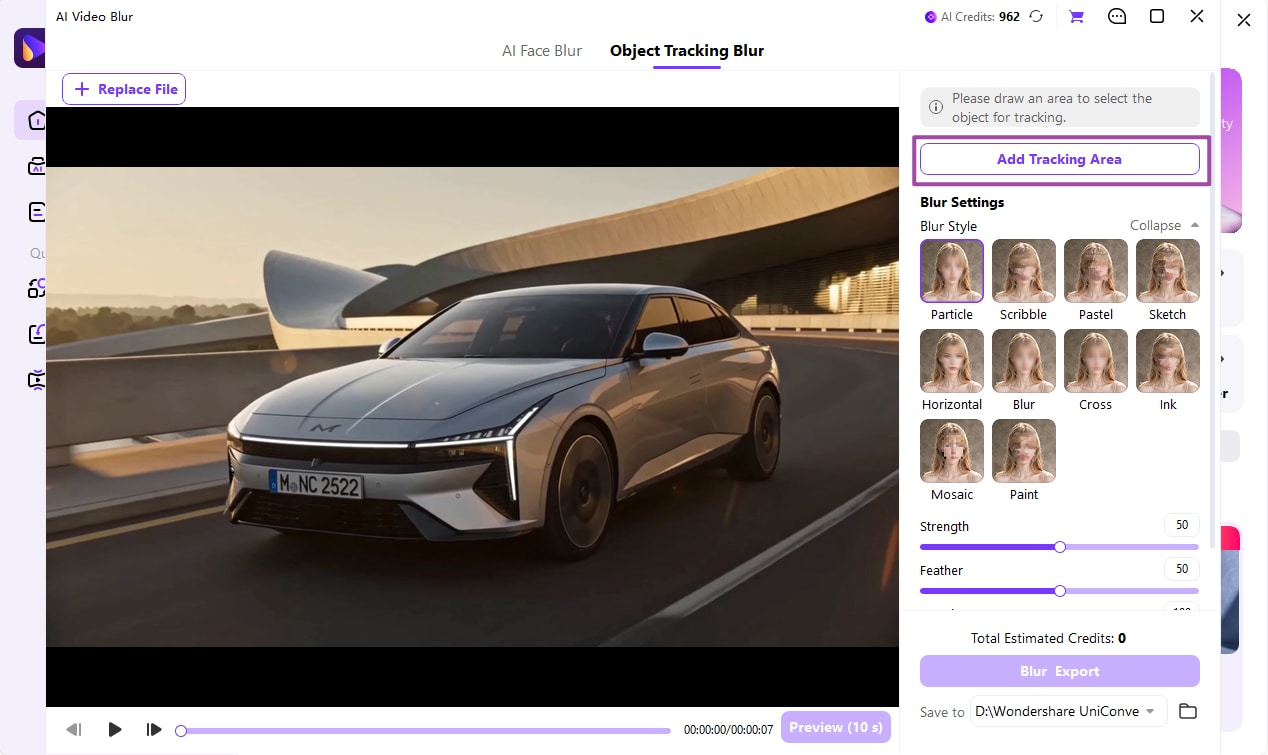The height and width of the screenshot is (755, 1268).
Task: Select the plain Blur style thumbnail
Action: click(1024, 360)
